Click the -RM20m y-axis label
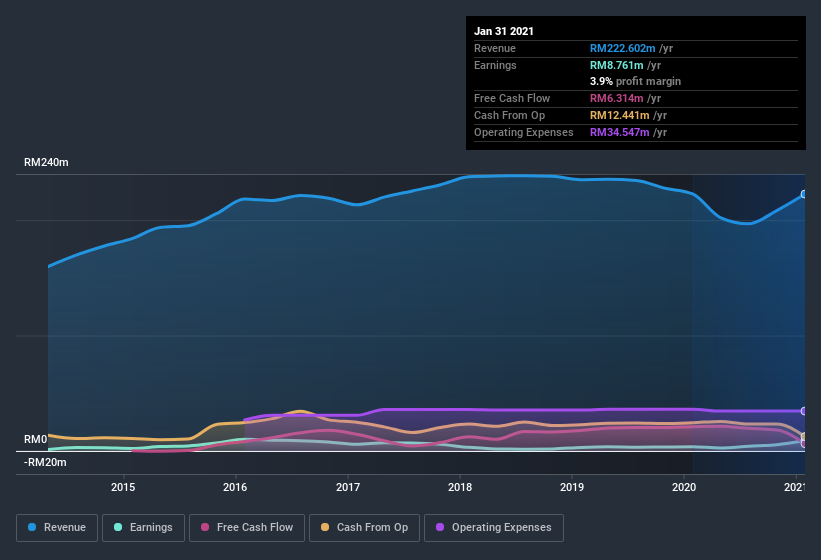This screenshot has width=821, height=560. click(45, 462)
